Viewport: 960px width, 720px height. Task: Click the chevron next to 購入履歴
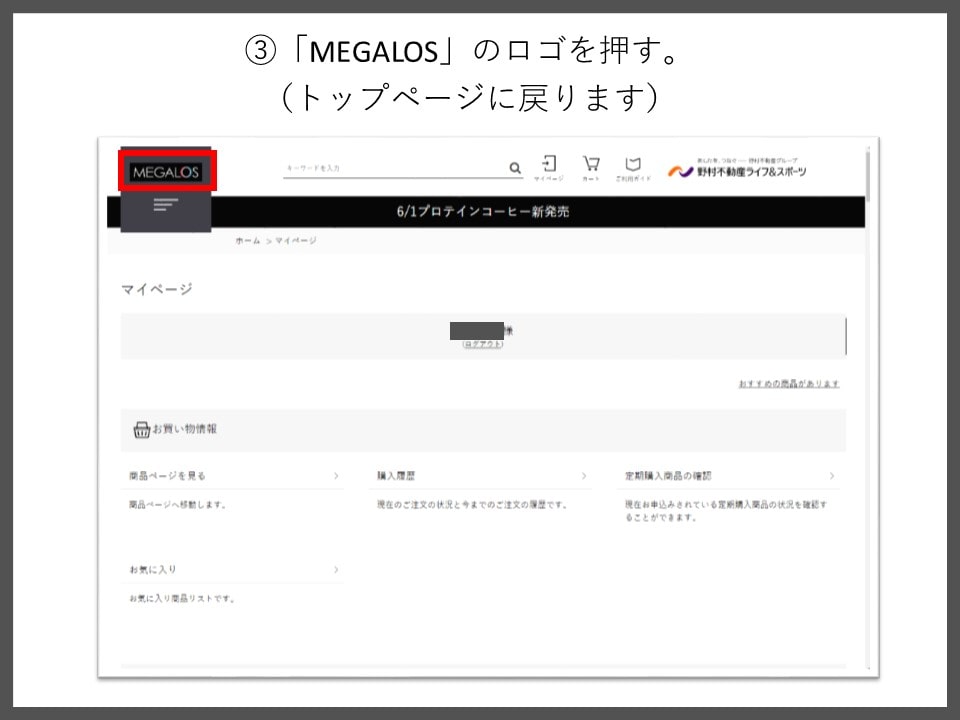point(584,476)
